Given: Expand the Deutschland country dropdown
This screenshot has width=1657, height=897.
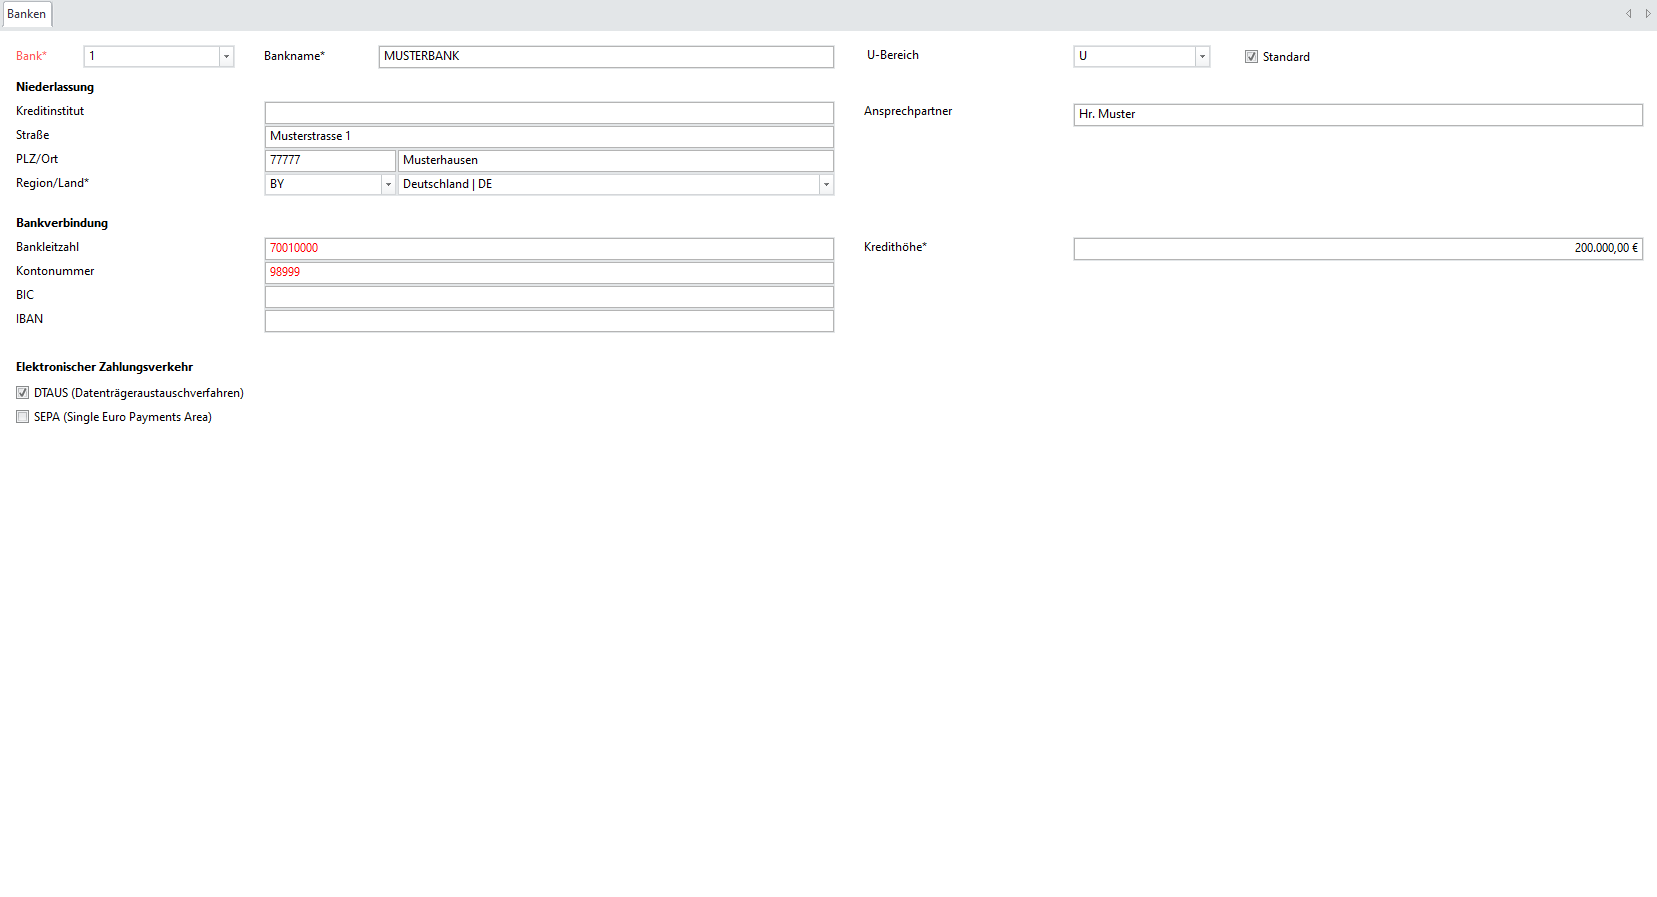Looking at the screenshot, I should point(826,185).
